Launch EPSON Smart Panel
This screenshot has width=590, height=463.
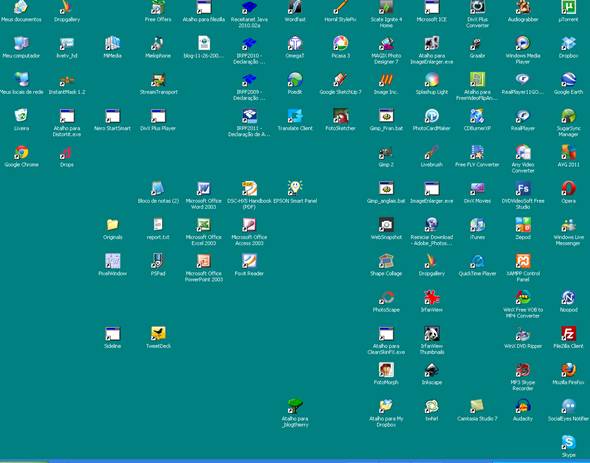point(295,188)
